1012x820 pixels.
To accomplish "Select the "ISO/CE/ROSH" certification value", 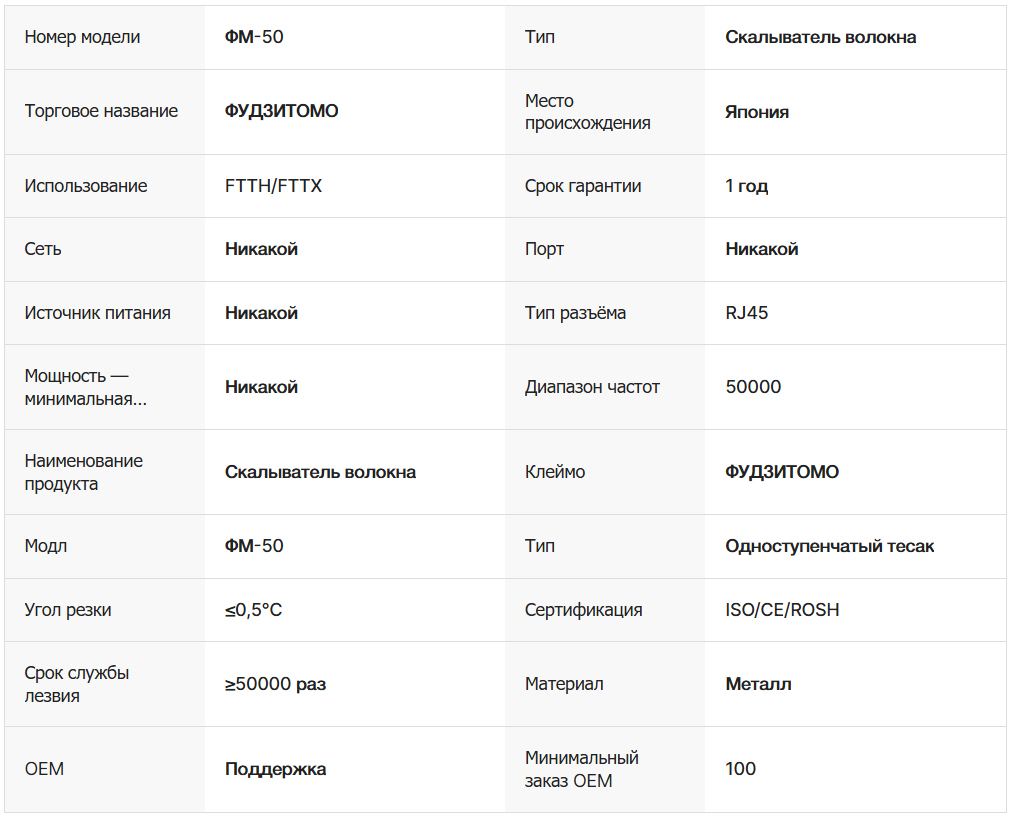I will pyautogui.click(x=782, y=610).
